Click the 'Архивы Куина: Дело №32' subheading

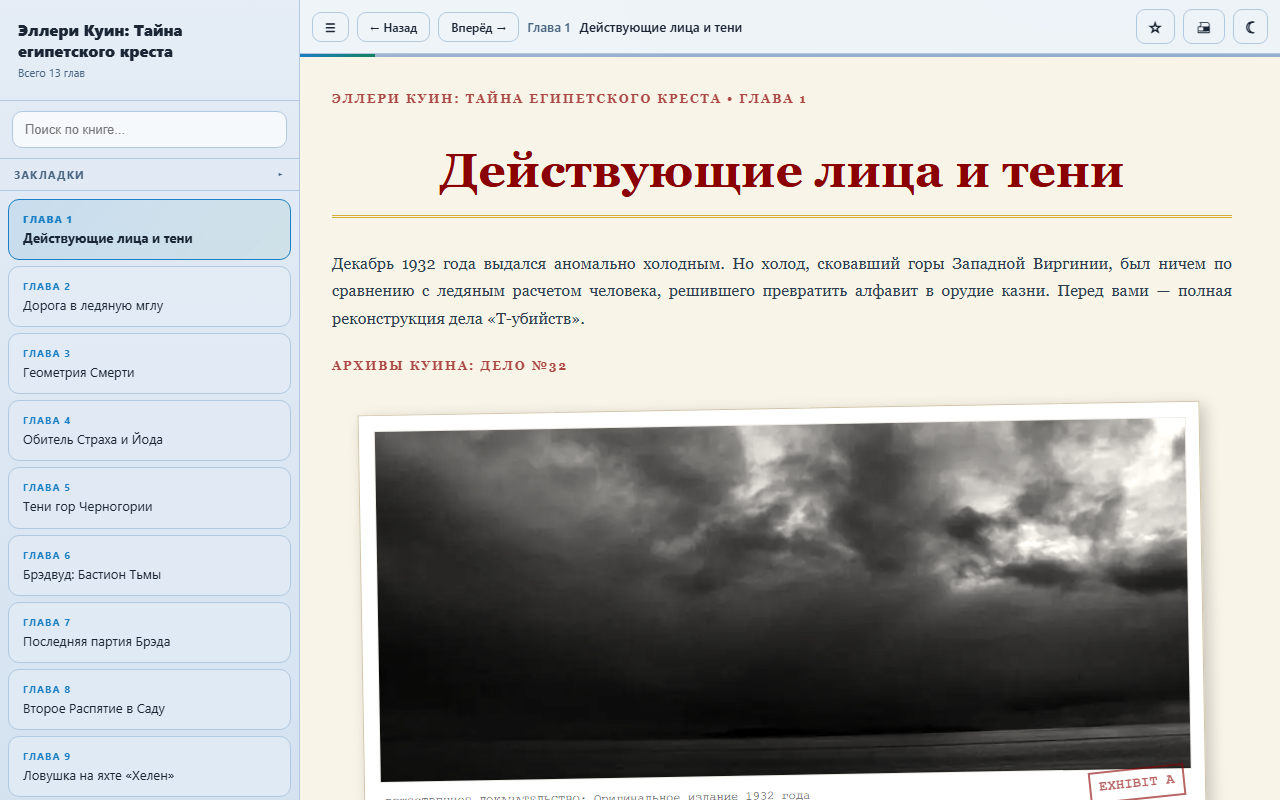pos(450,366)
